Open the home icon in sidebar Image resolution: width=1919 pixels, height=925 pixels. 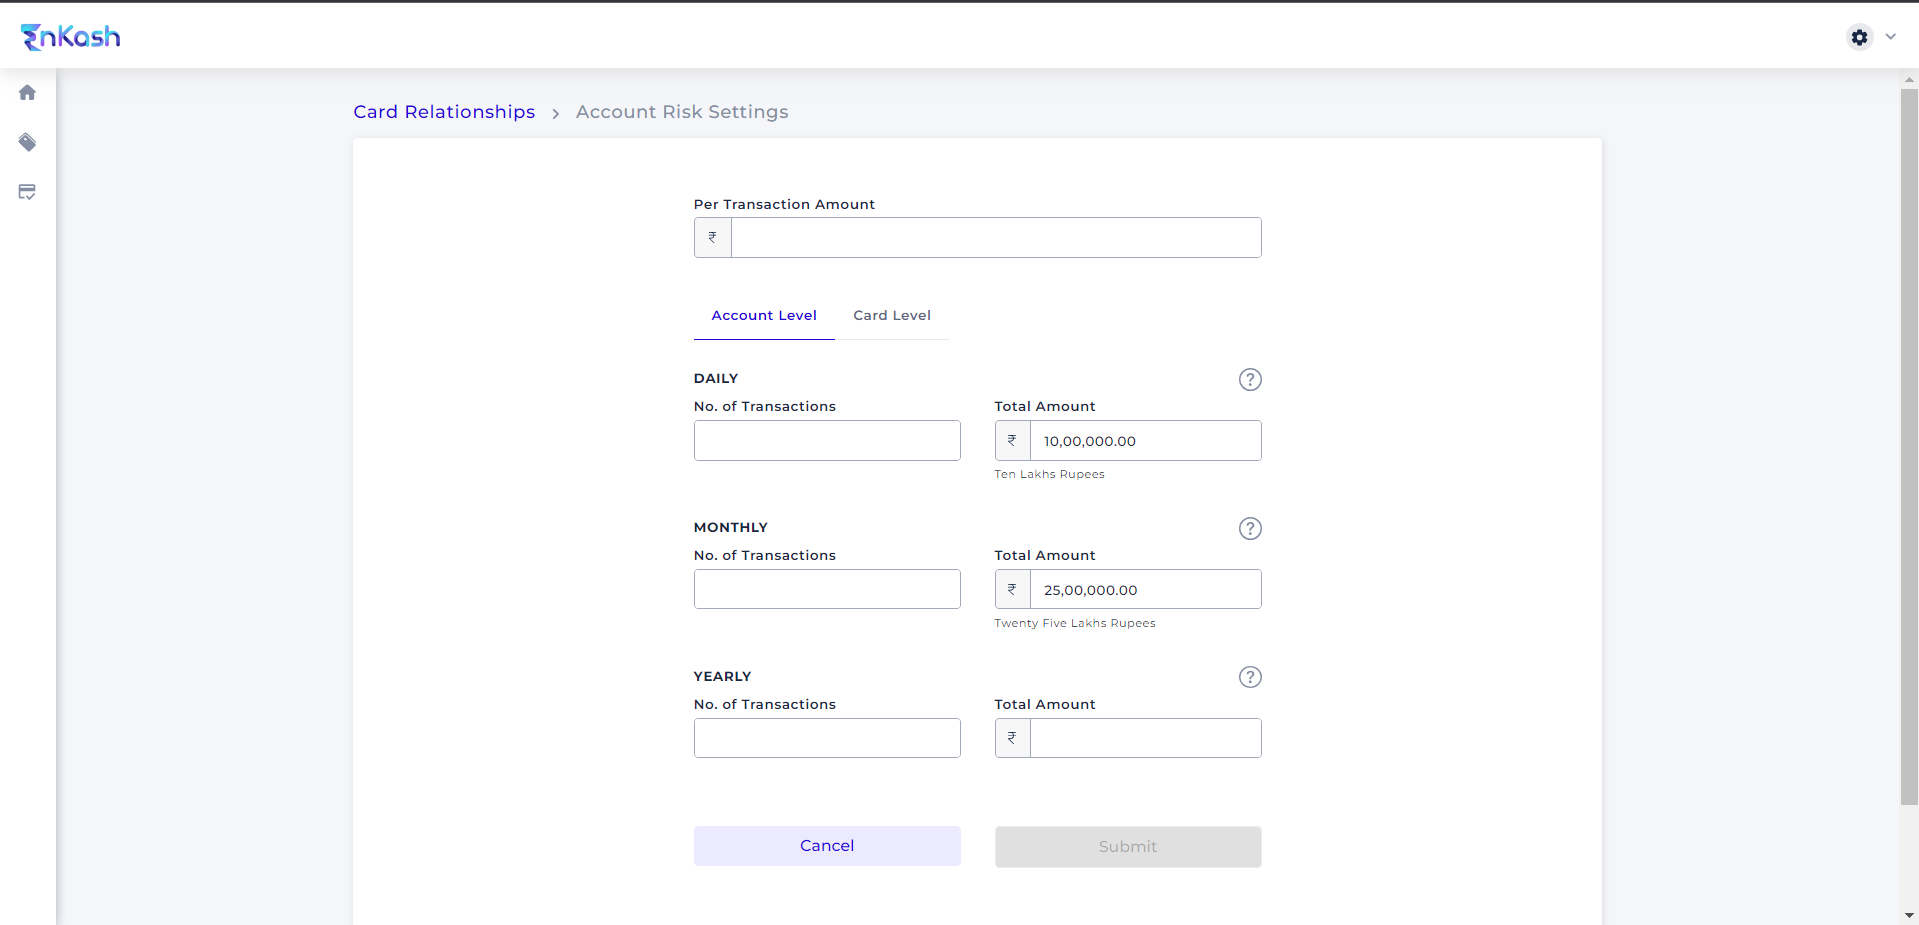click(27, 93)
